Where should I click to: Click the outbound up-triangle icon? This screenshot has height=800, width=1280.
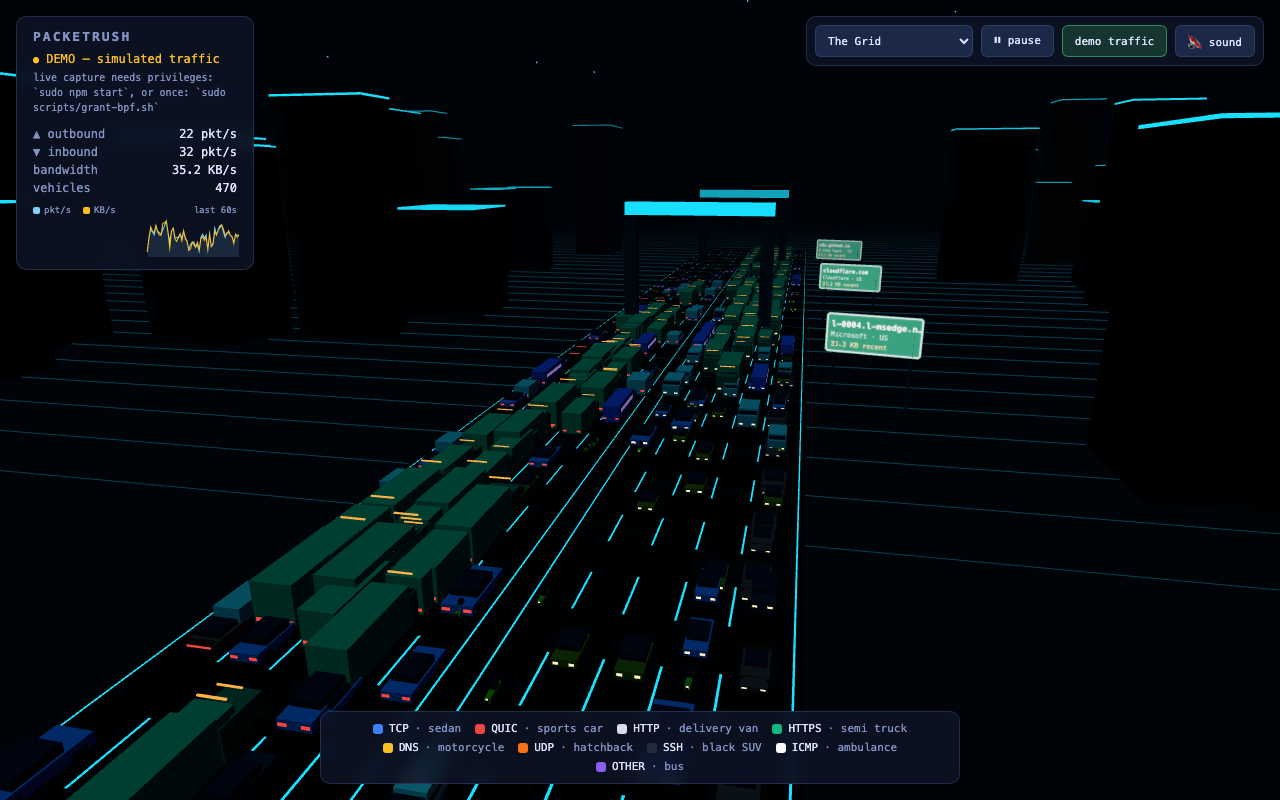tap(37, 134)
